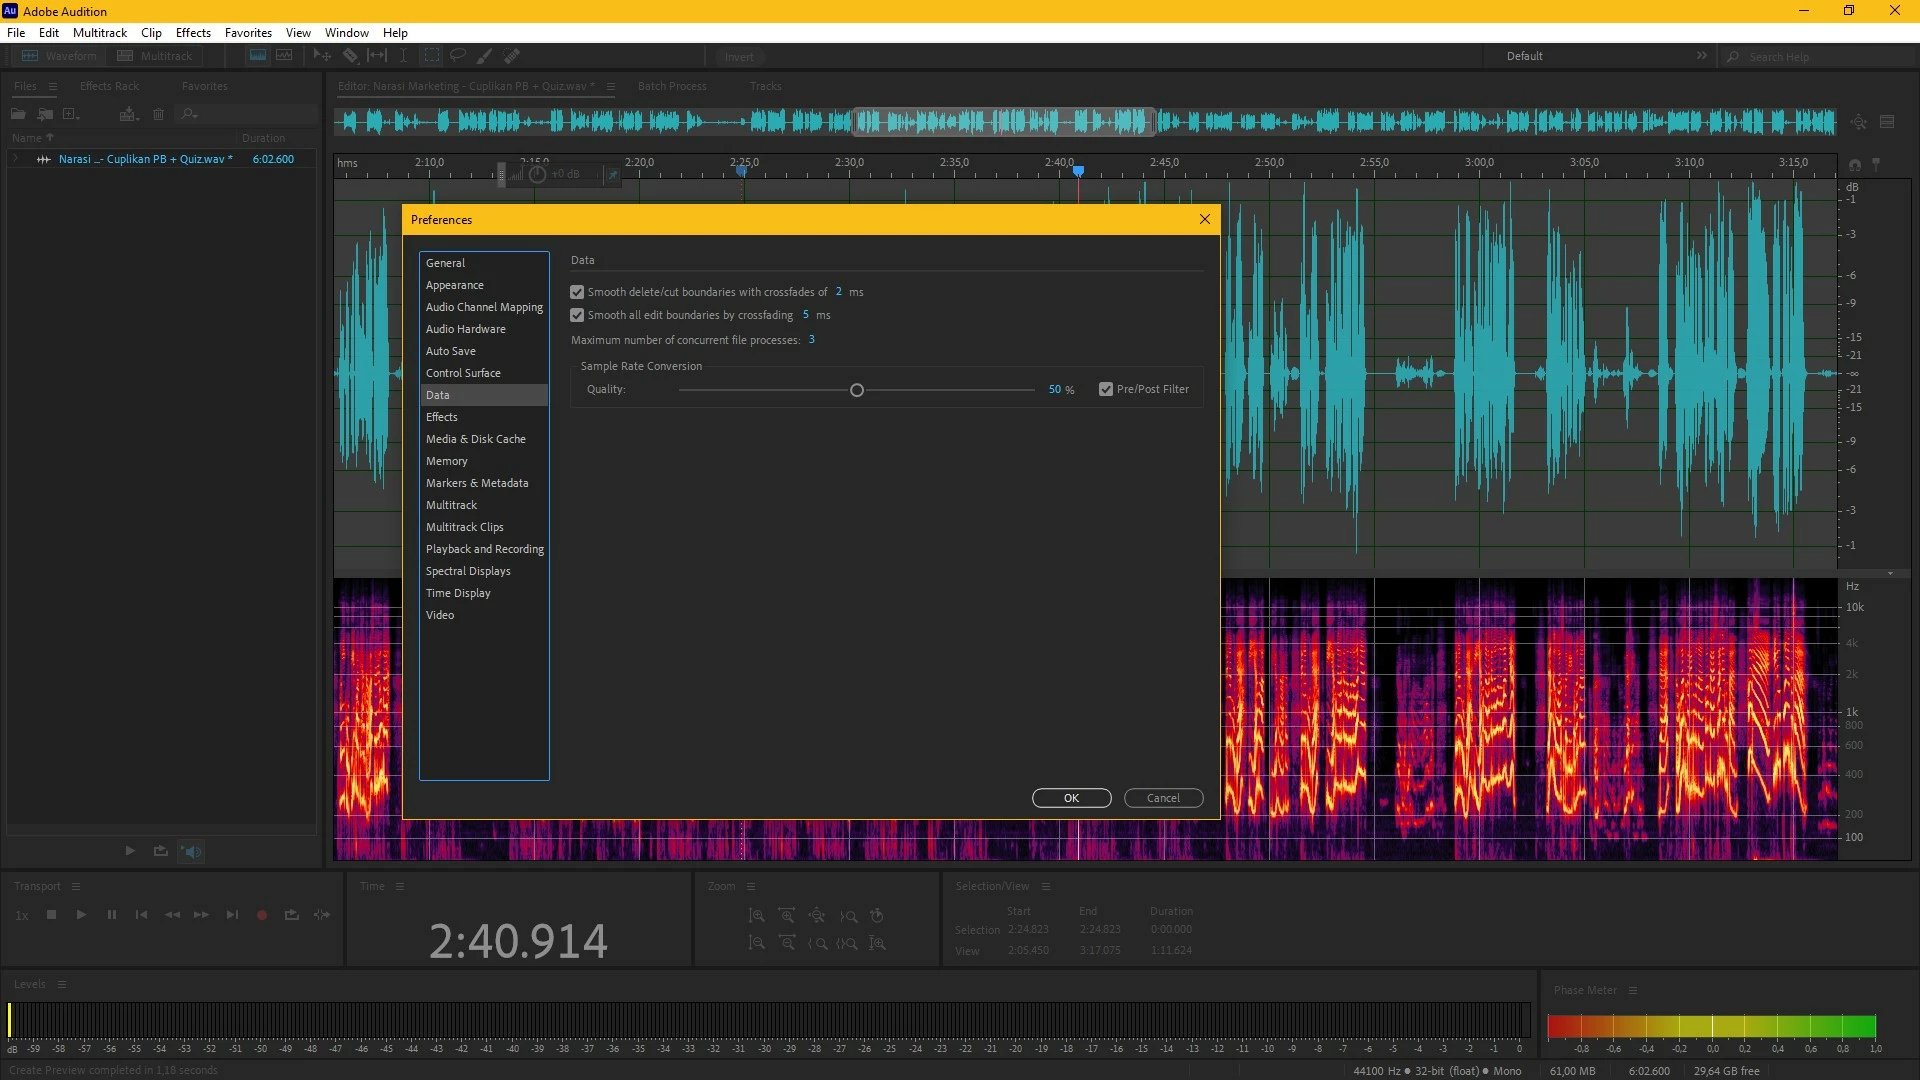This screenshot has width=1920, height=1080.
Task: Click Cancel in the Preferences dialog
Action: (1163, 798)
